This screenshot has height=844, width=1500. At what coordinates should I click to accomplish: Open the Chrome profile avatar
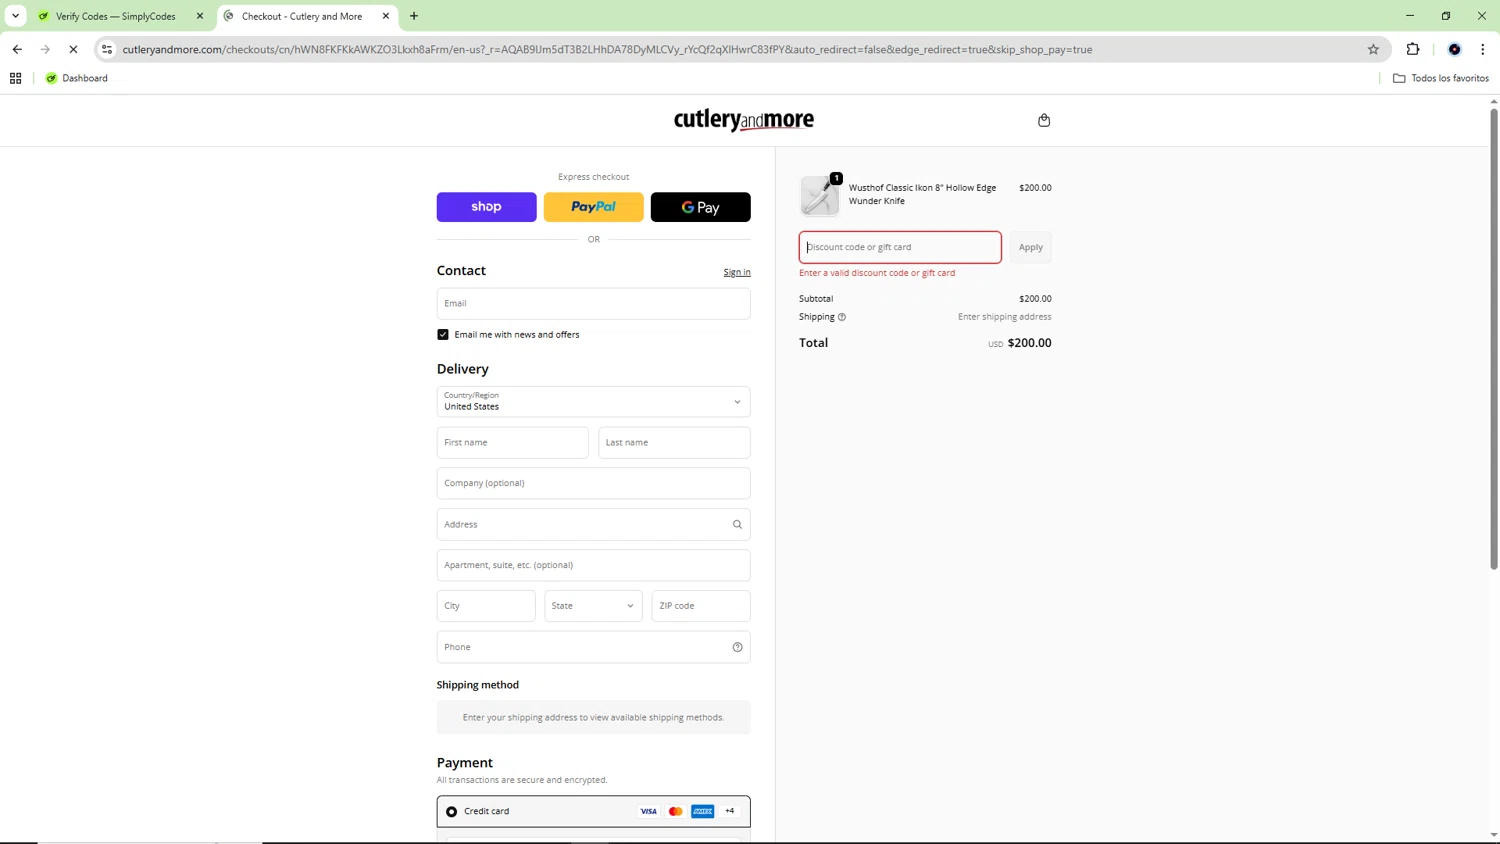pos(1454,49)
